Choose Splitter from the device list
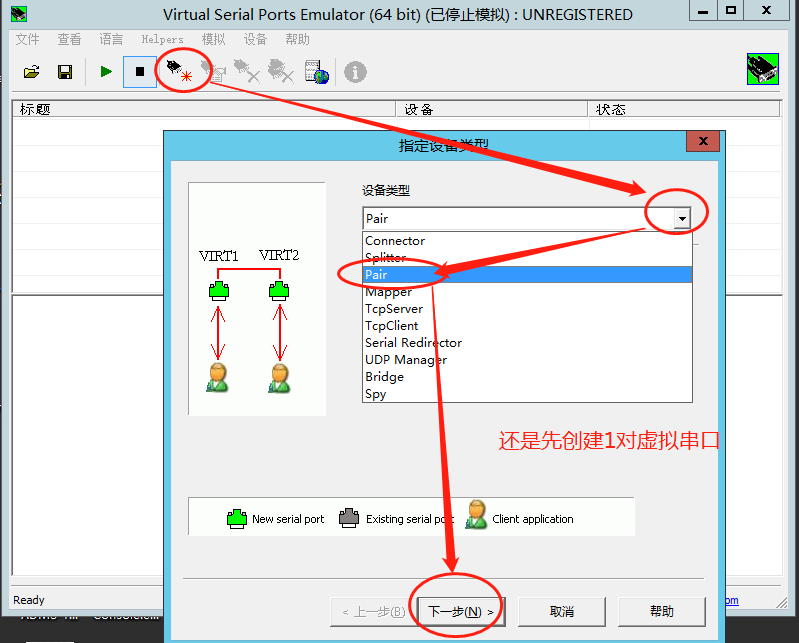 (527, 257)
